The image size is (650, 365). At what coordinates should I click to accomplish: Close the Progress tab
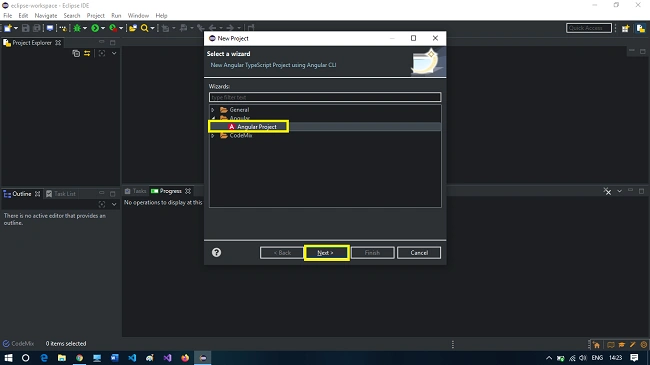[x=188, y=191]
